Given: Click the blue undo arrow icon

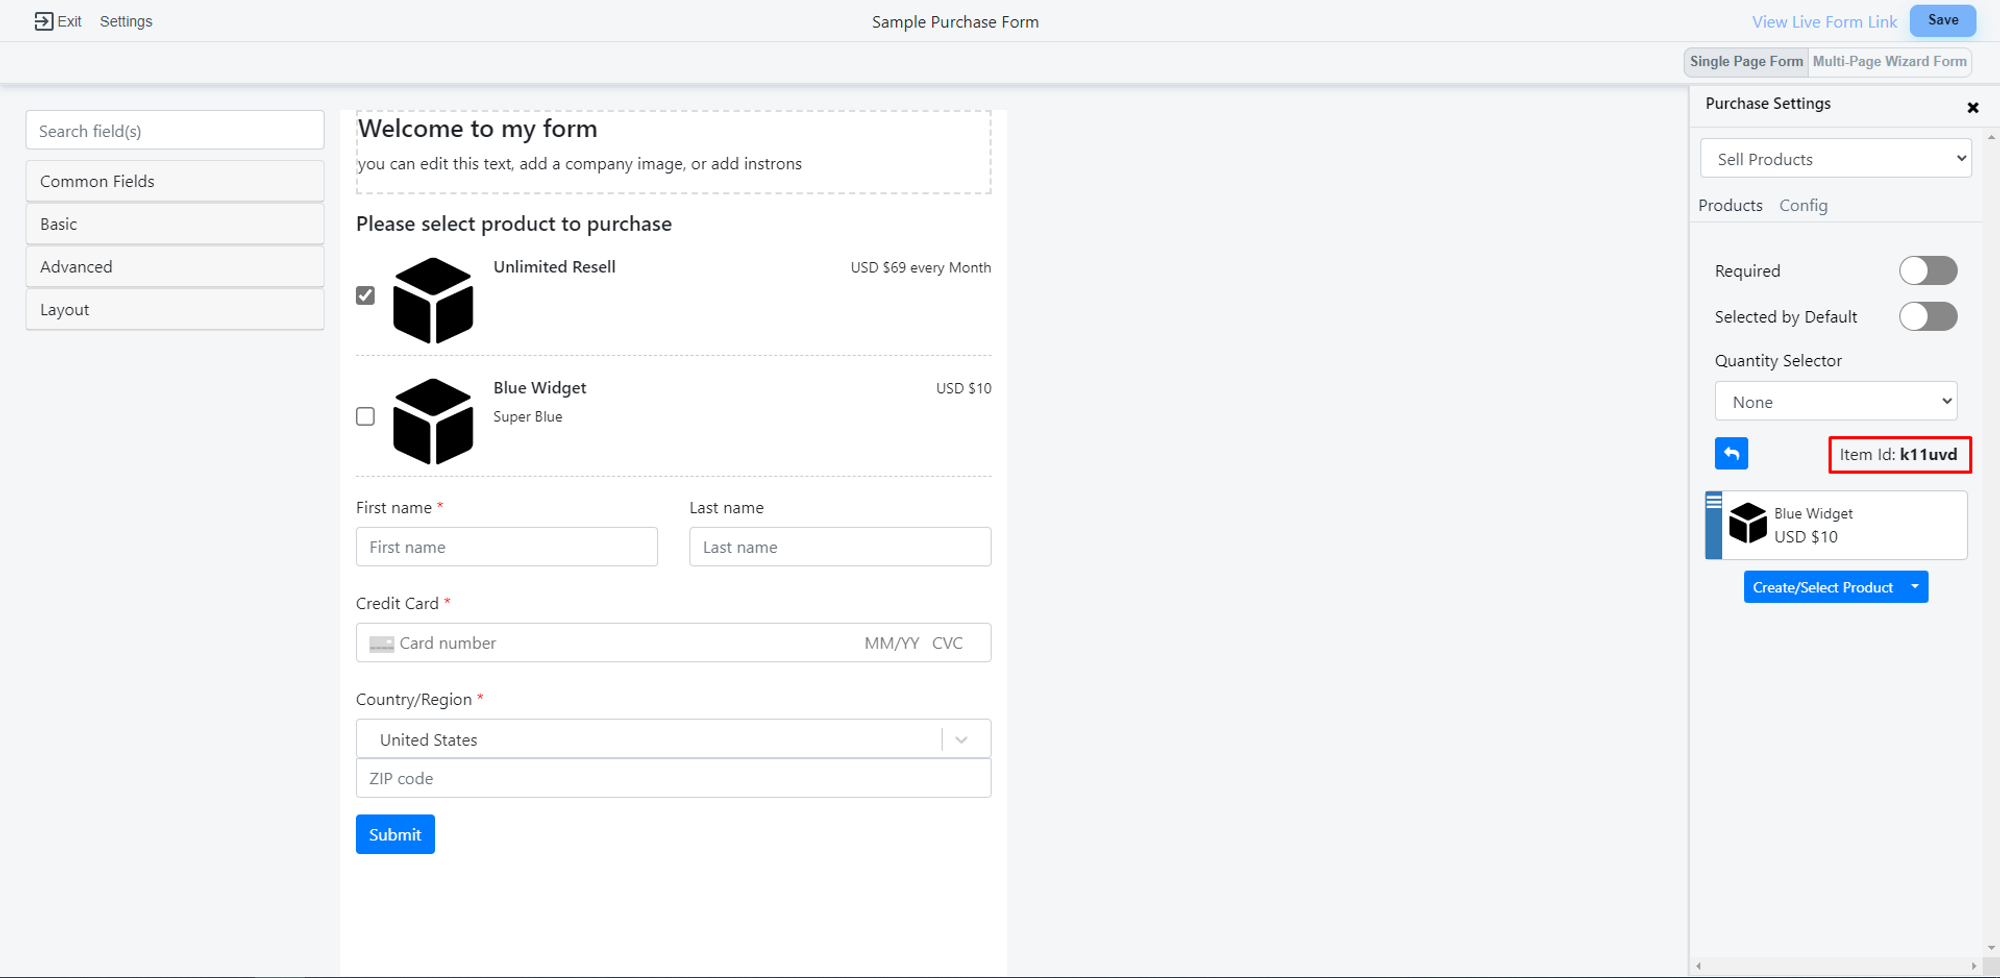Looking at the screenshot, I should click(x=1731, y=454).
